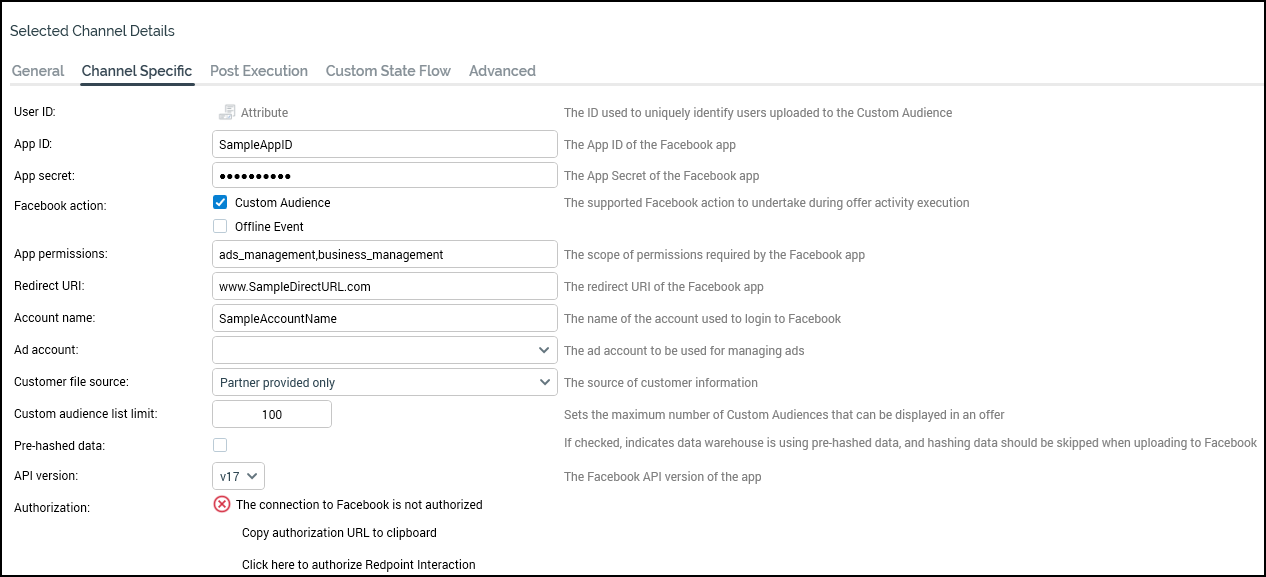This screenshot has height=577, width=1266.
Task: Check the Pre-hashed data checkbox
Action: tap(220, 445)
